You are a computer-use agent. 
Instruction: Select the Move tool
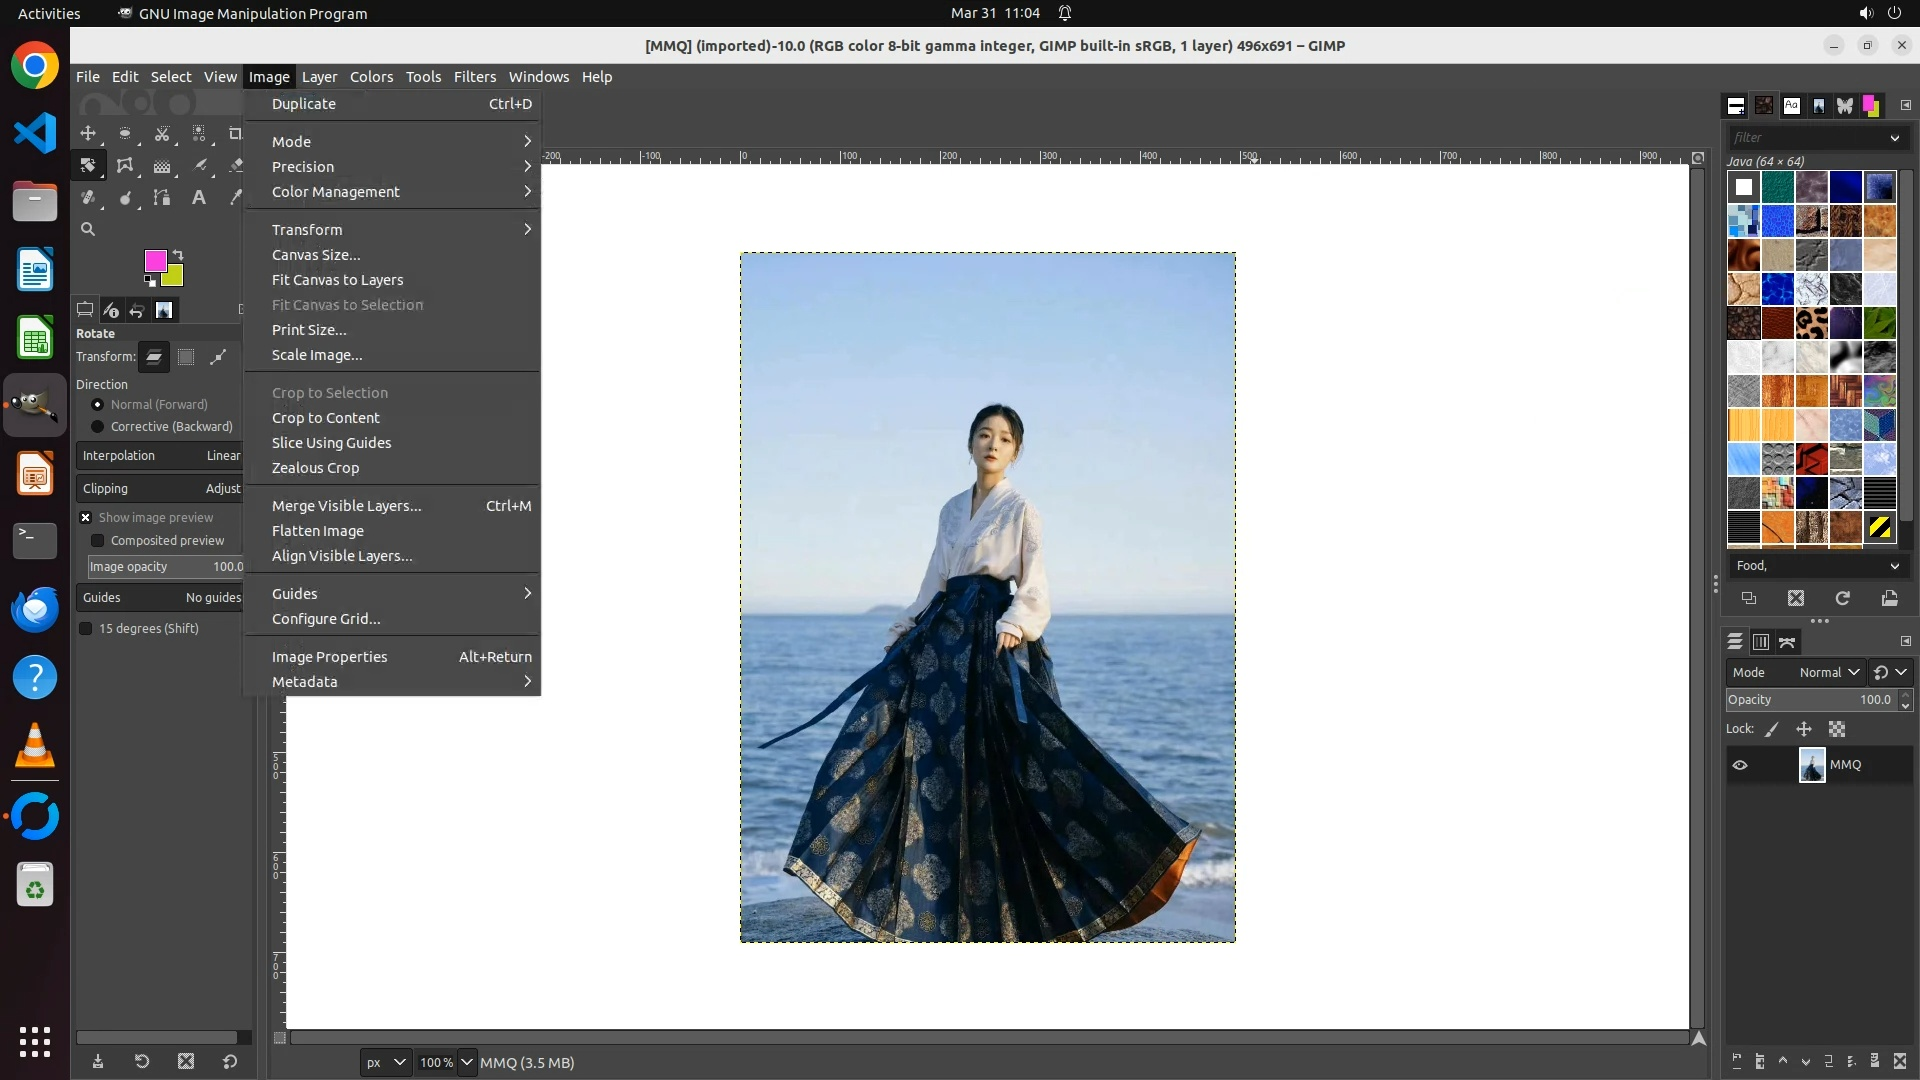pyautogui.click(x=88, y=133)
